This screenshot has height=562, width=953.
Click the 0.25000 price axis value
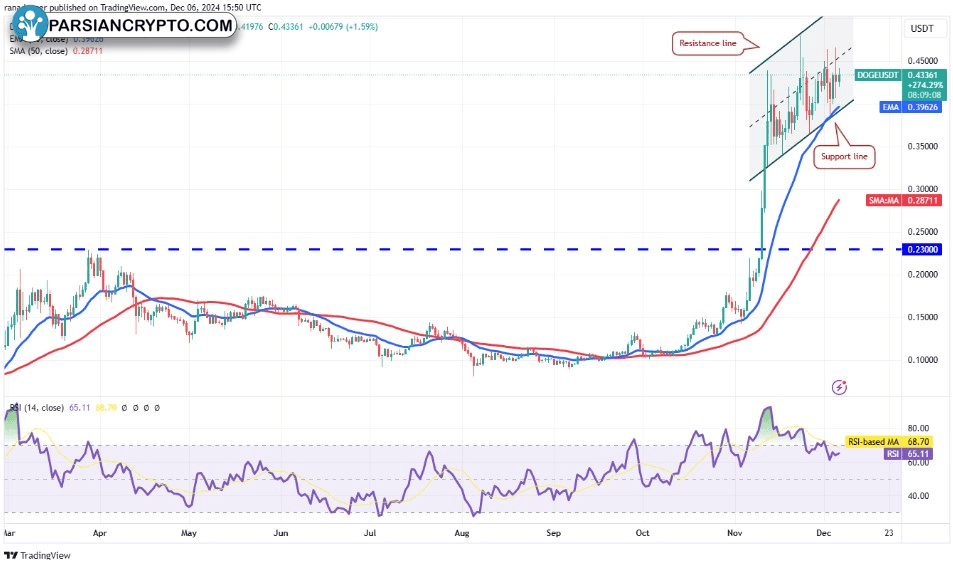pos(923,231)
